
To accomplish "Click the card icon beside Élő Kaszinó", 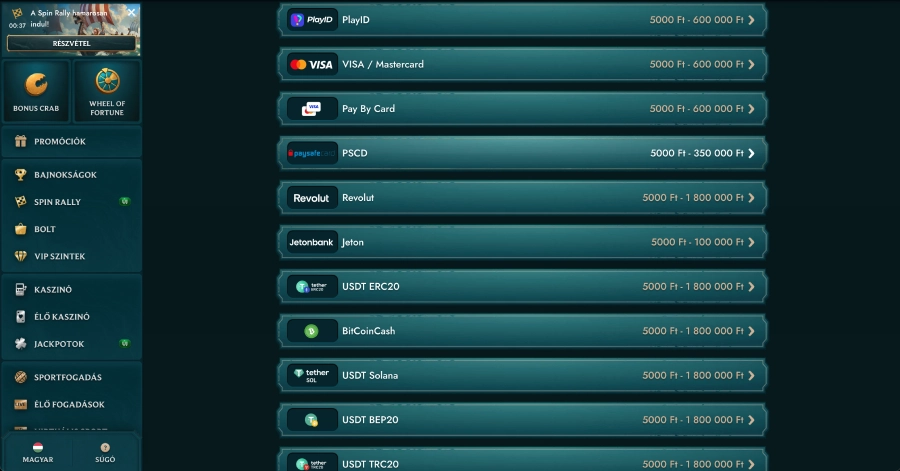I will click(x=21, y=316).
